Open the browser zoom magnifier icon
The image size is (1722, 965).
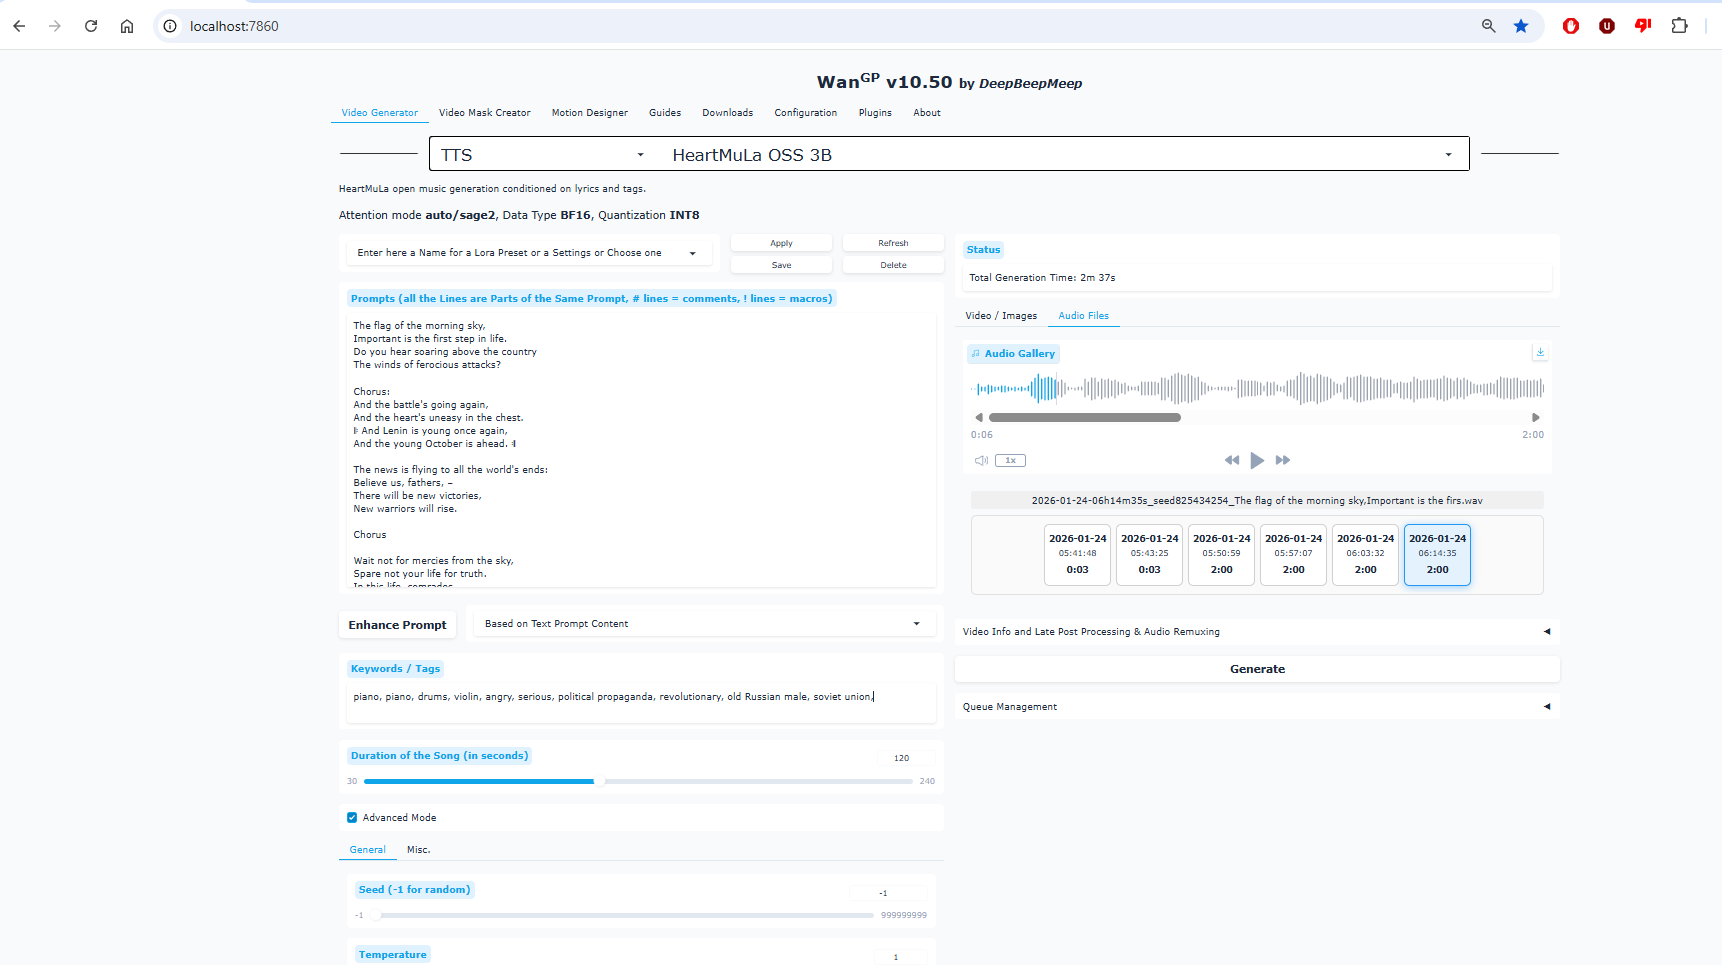pos(1488,26)
